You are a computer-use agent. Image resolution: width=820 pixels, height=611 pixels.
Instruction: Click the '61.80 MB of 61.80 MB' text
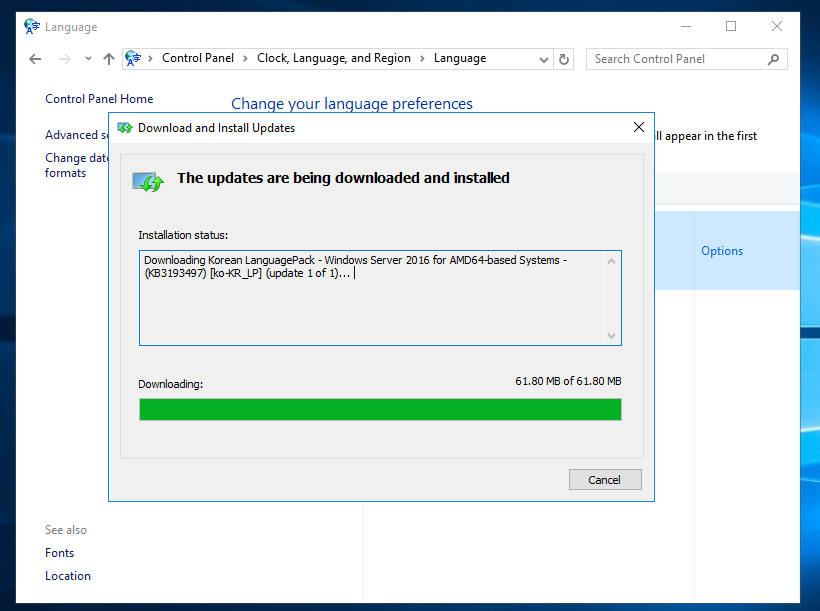568,381
